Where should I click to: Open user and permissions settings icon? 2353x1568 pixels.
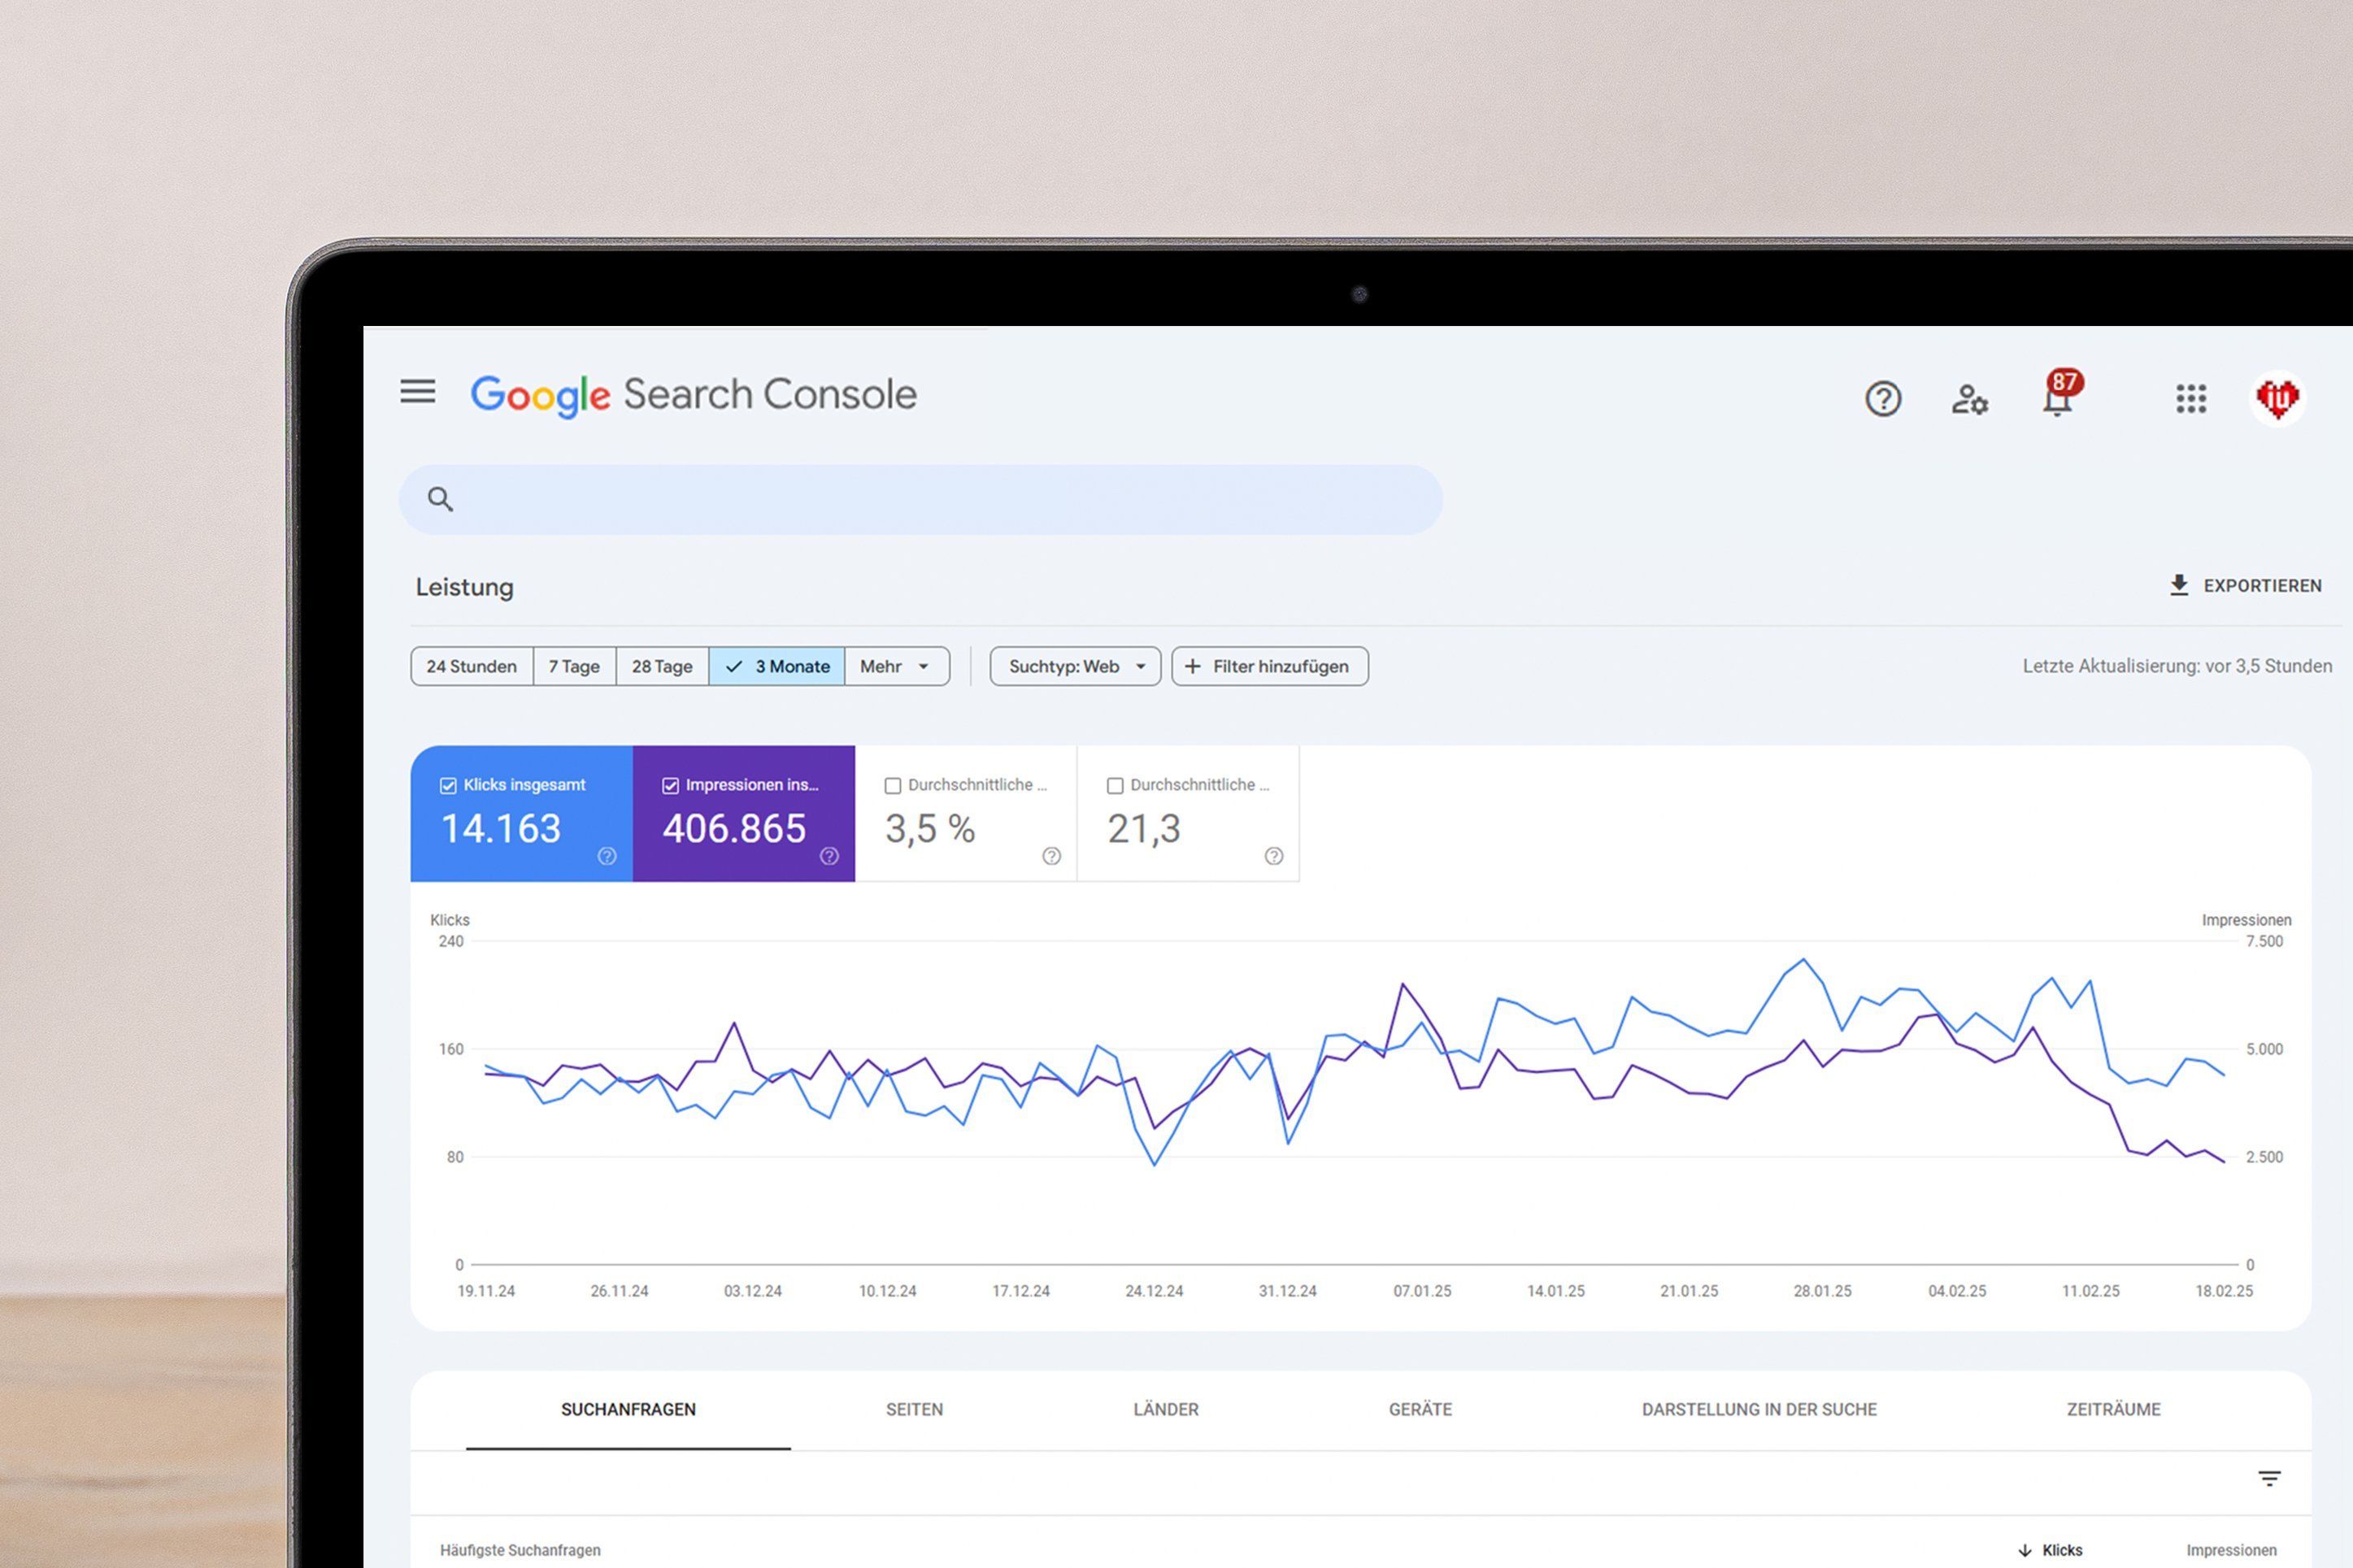pos(1970,399)
